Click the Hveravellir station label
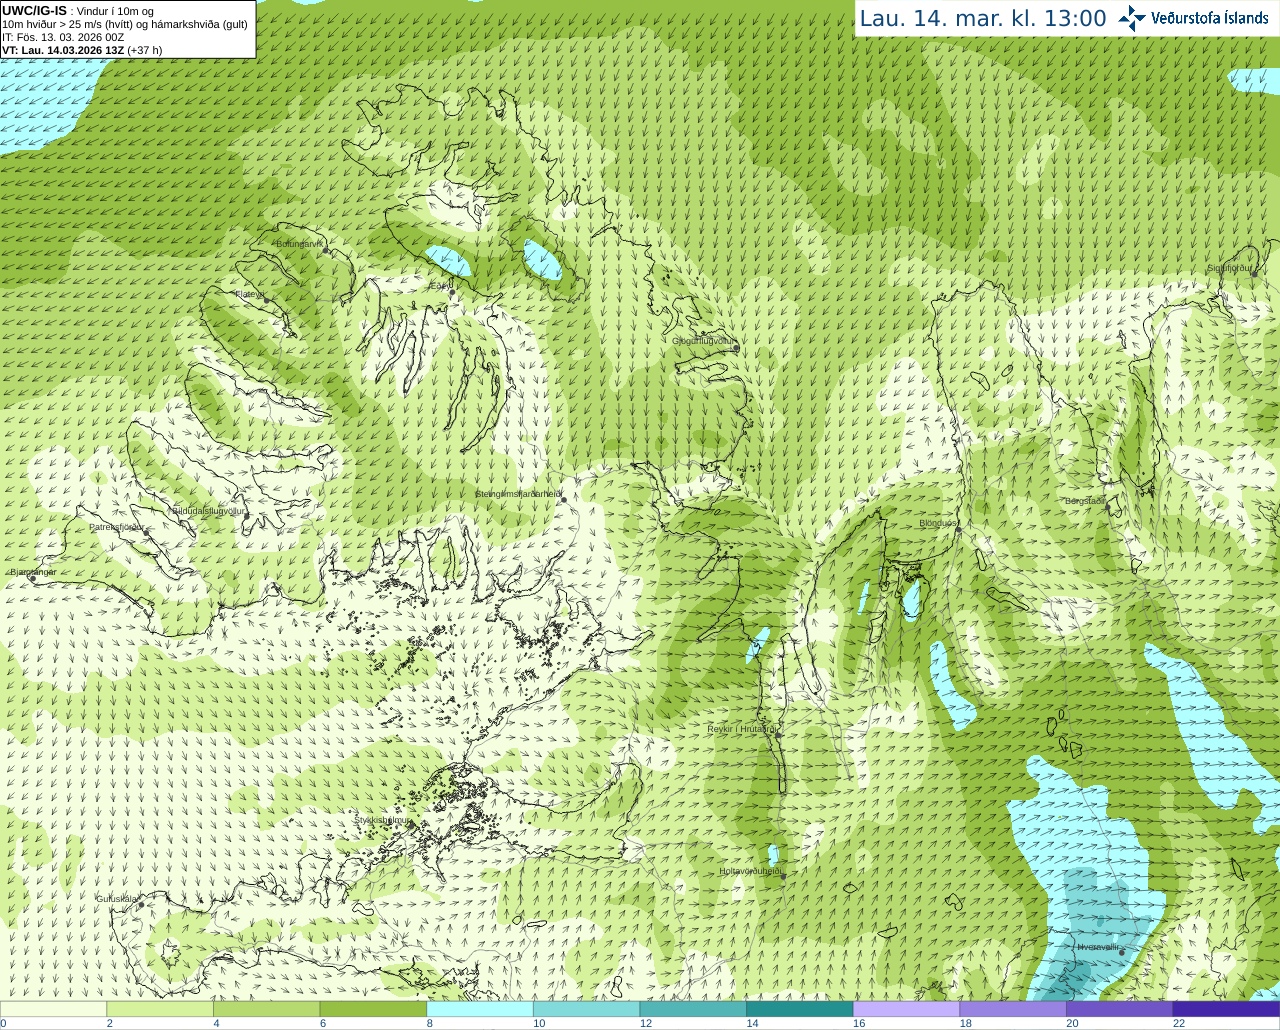 1099,947
